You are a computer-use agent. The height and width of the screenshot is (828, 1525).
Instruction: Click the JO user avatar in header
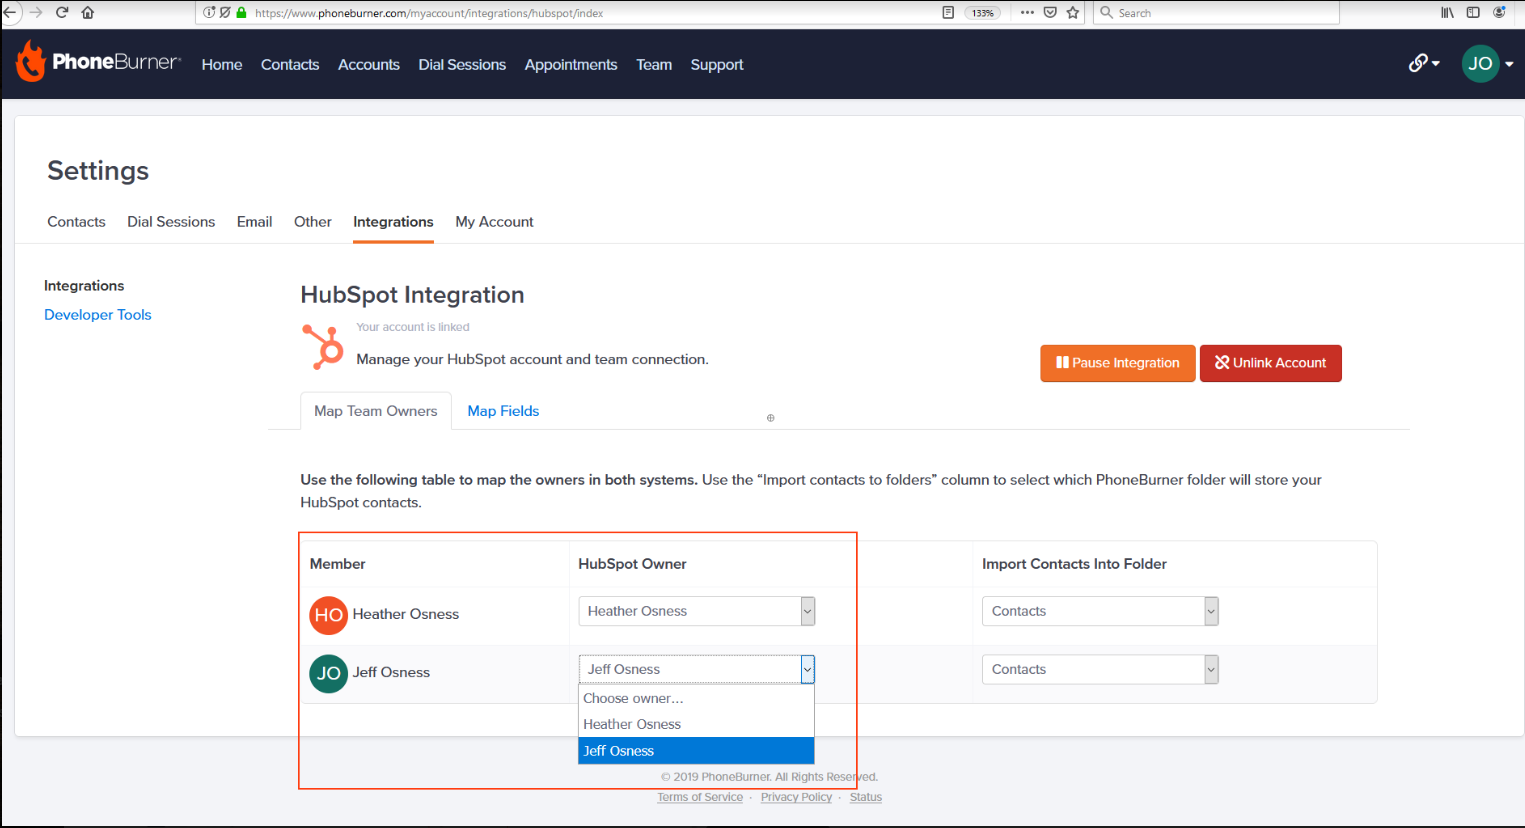[1480, 63]
